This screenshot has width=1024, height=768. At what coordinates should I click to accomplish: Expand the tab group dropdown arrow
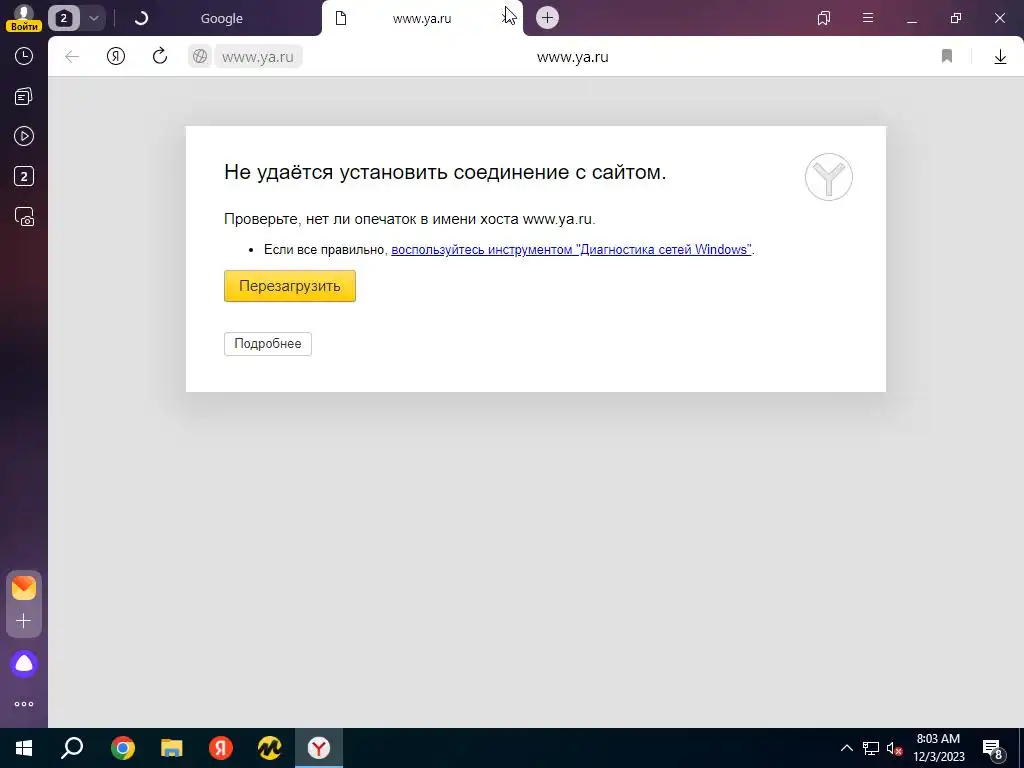point(93,18)
